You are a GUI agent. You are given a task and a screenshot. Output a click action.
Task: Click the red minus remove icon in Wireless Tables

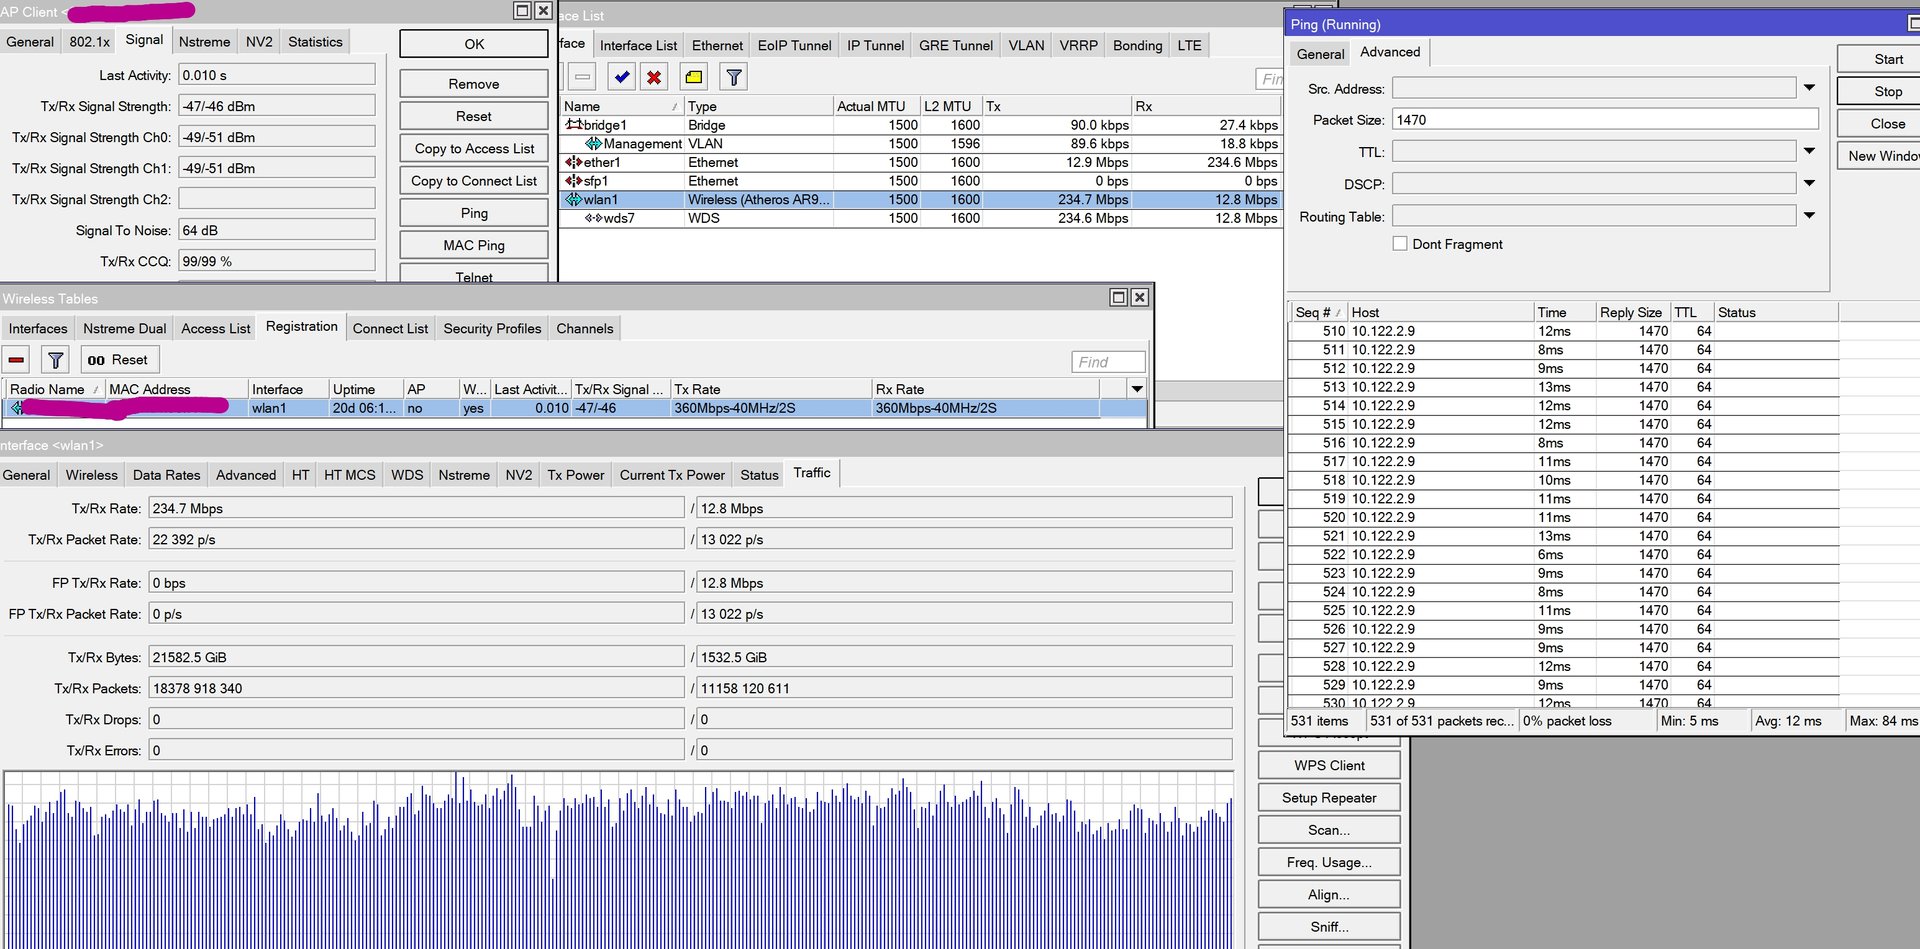[x=16, y=360]
